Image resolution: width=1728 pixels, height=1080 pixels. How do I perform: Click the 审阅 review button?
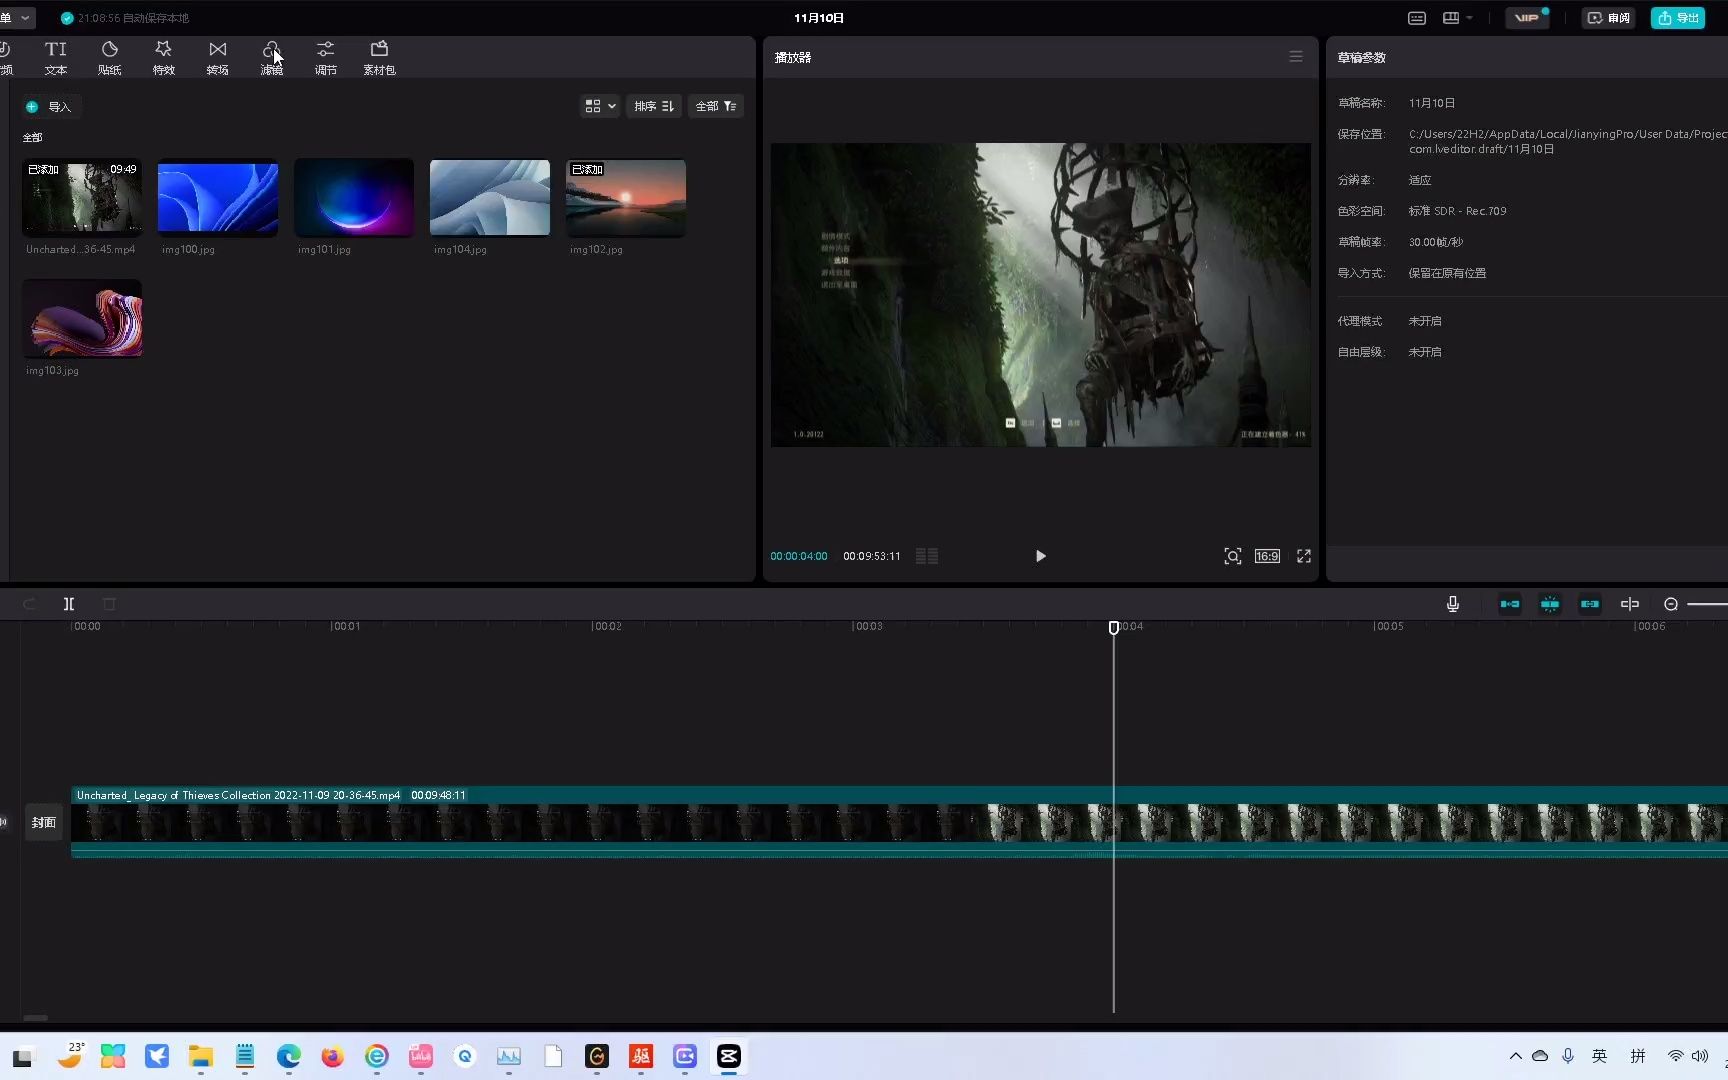(x=1608, y=18)
